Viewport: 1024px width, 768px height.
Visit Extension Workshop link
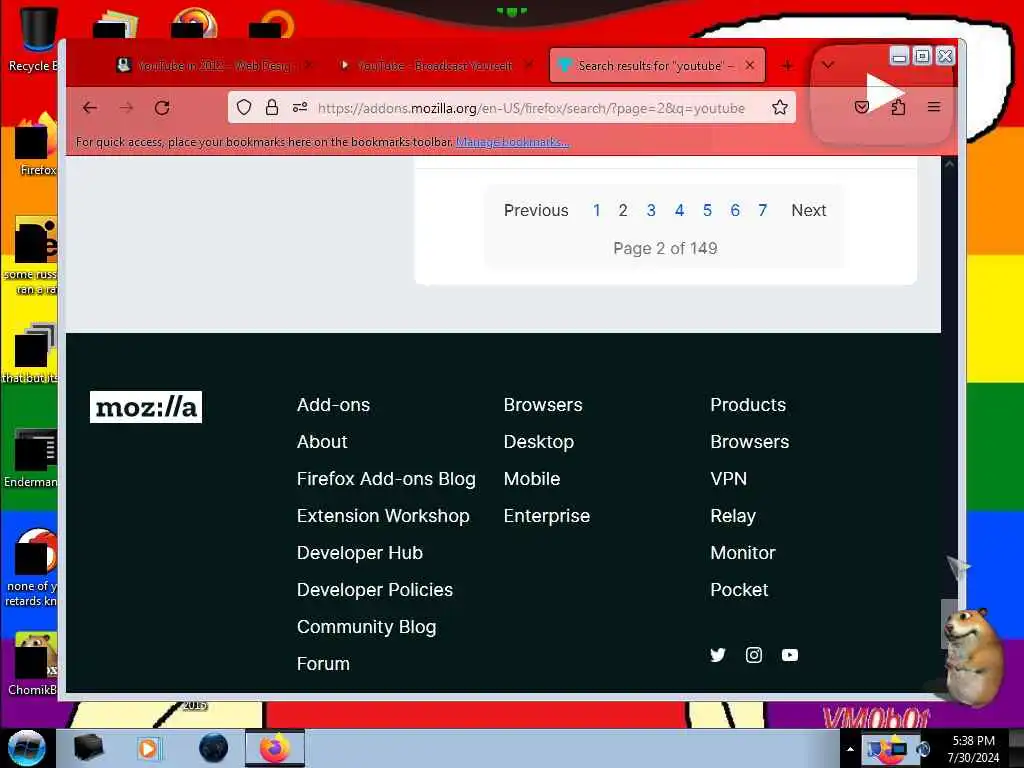click(x=383, y=516)
